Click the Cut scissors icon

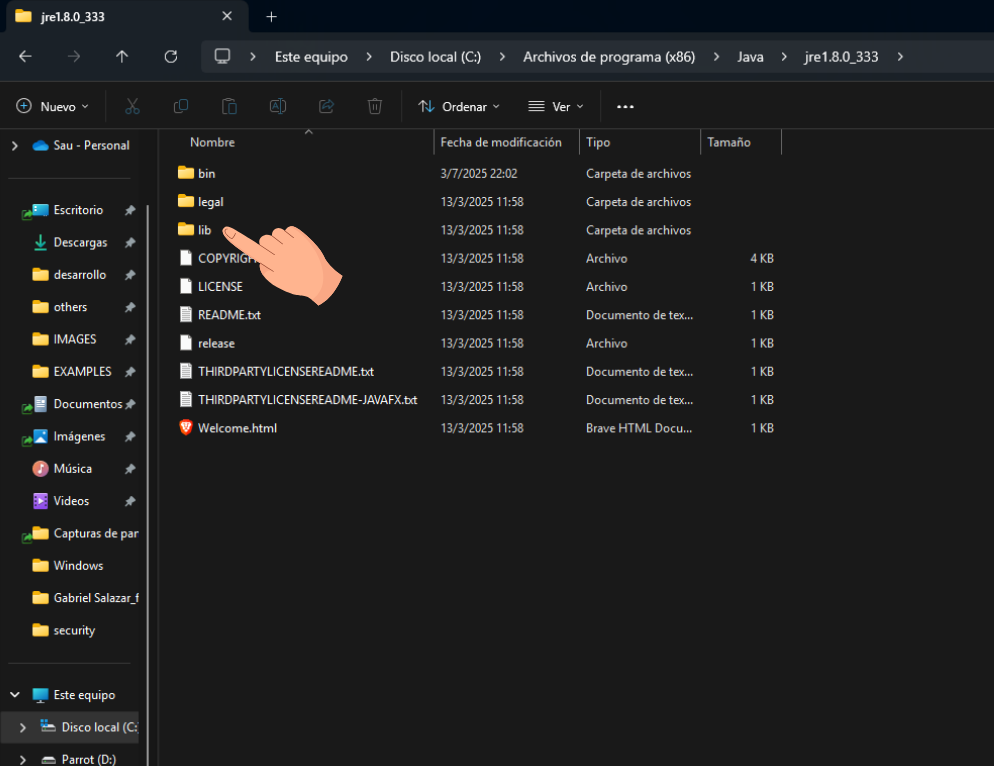tap(132, 107)
